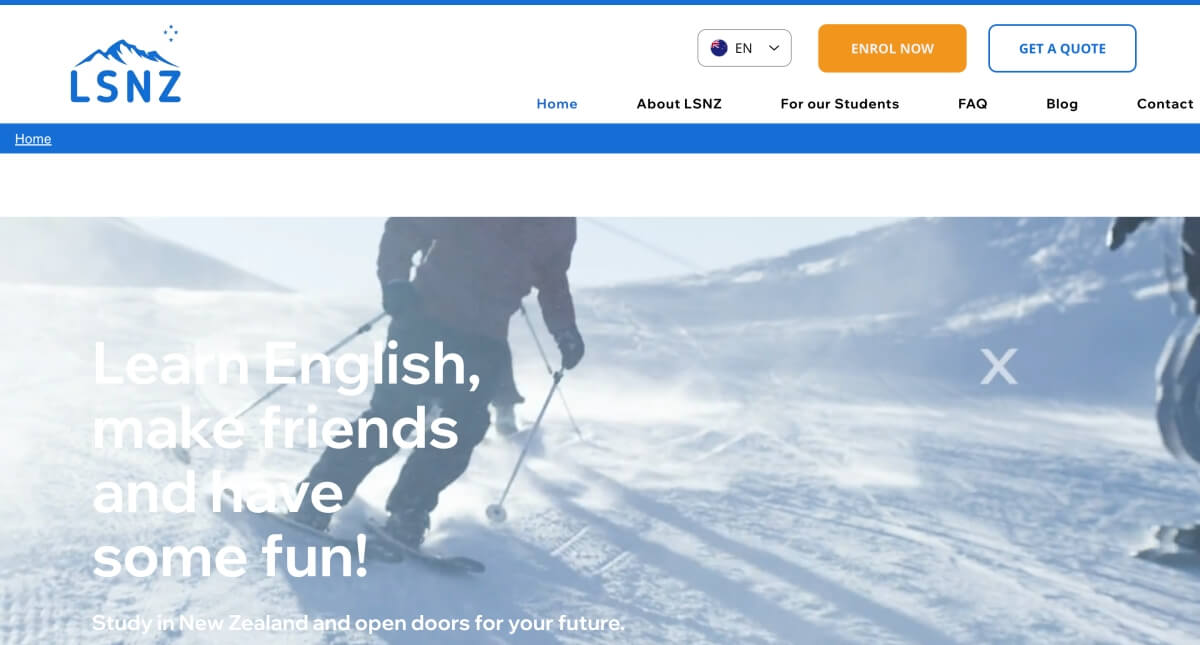1200x645 pixels.
Task: Click the 'Study in New Zealand' subtitle text
Action: point(358,623)
